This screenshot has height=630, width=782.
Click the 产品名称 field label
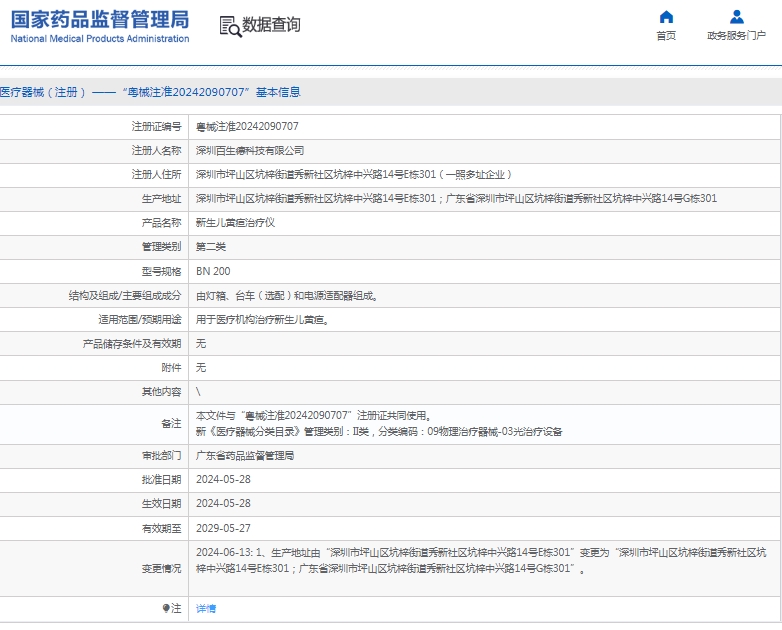point(162,222)
